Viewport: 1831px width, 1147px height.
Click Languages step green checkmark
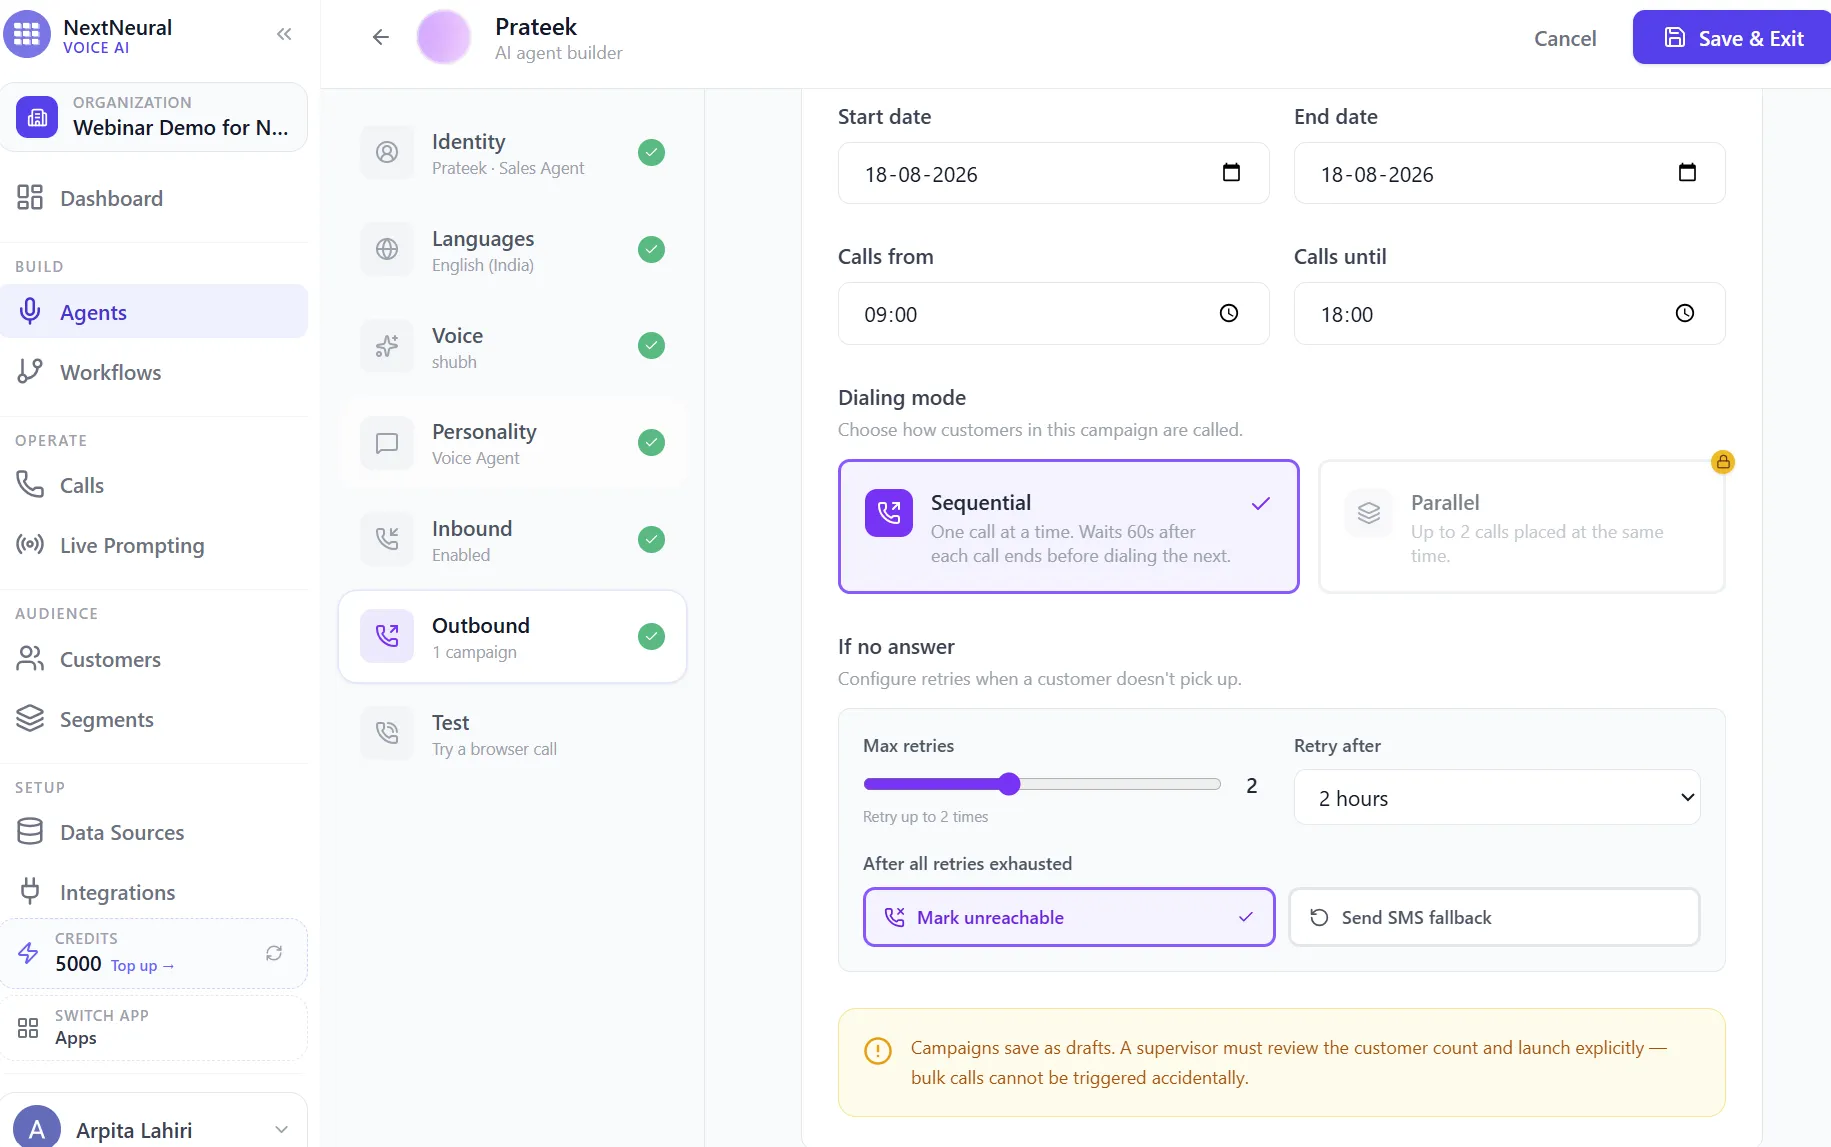click(651, 249)
